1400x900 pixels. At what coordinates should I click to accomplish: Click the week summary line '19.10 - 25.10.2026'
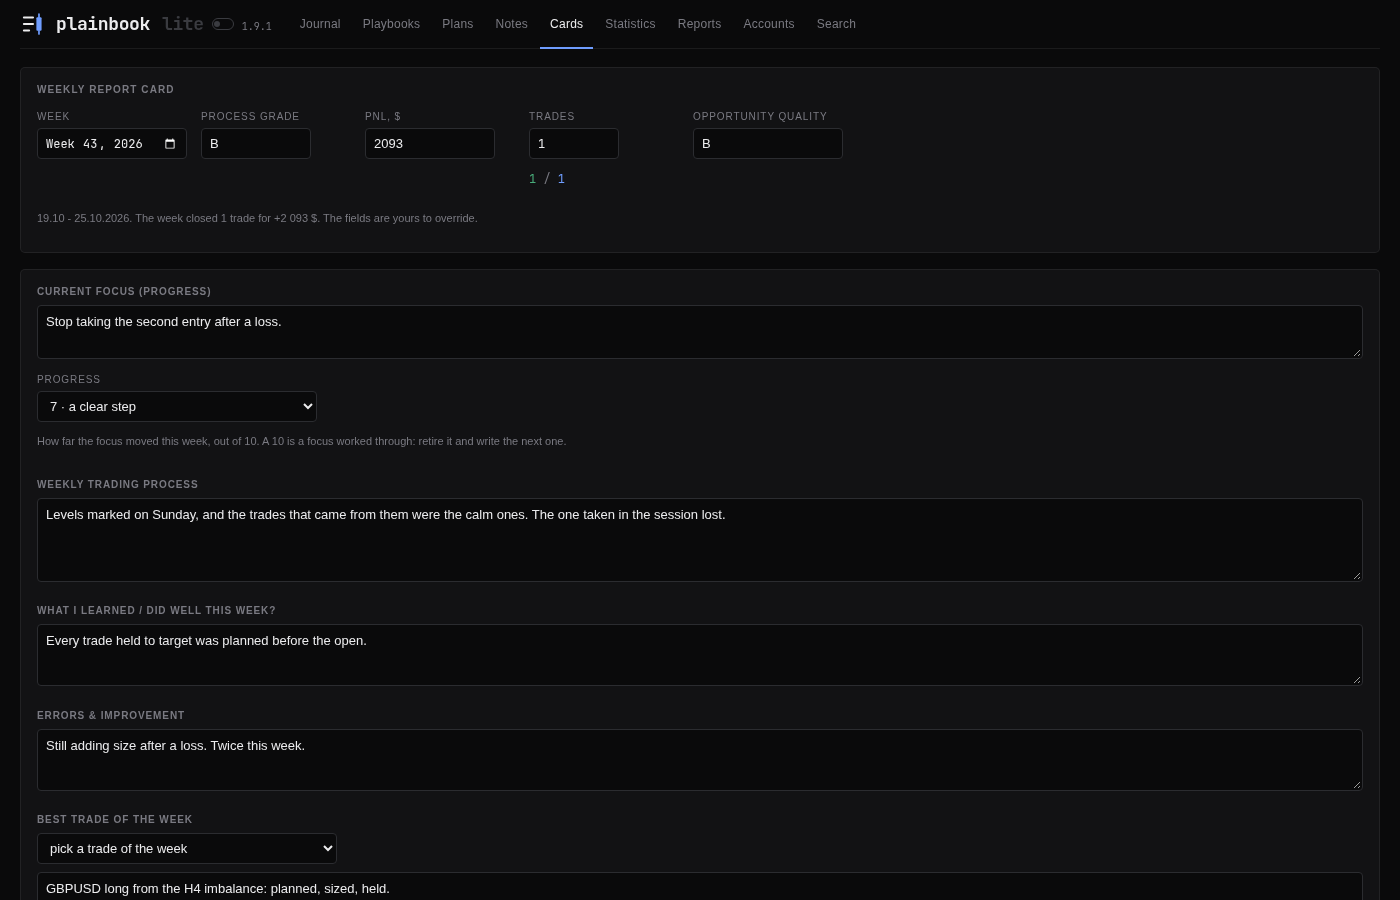(x=257, y=218)
